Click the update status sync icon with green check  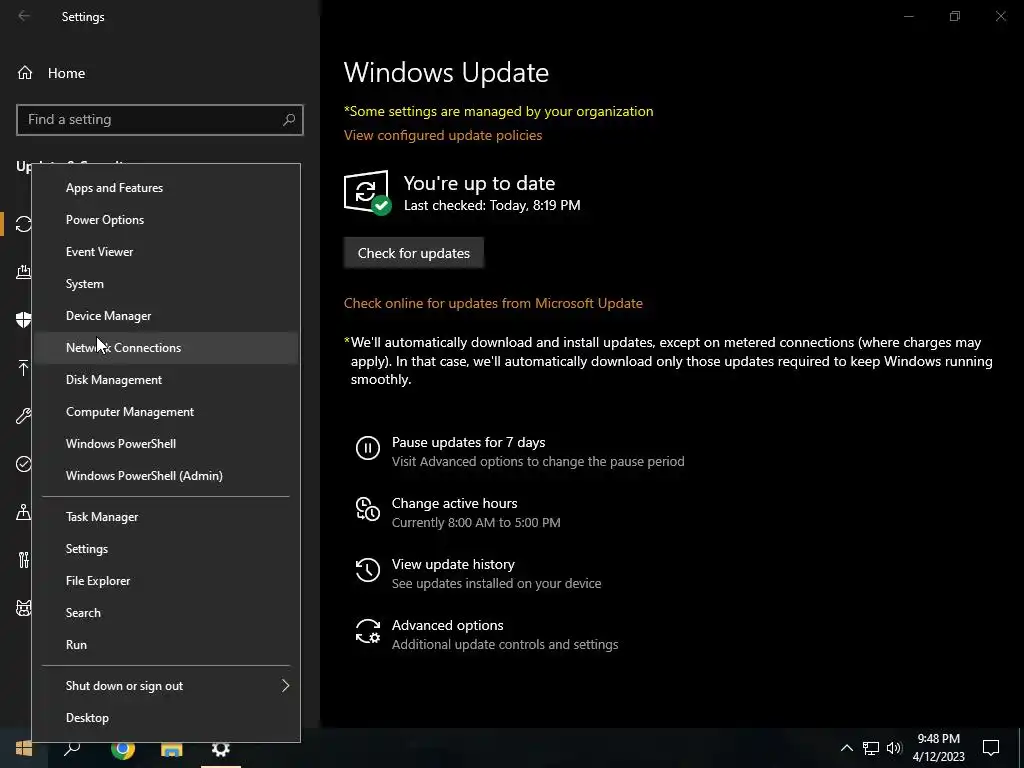click(367, 192)
